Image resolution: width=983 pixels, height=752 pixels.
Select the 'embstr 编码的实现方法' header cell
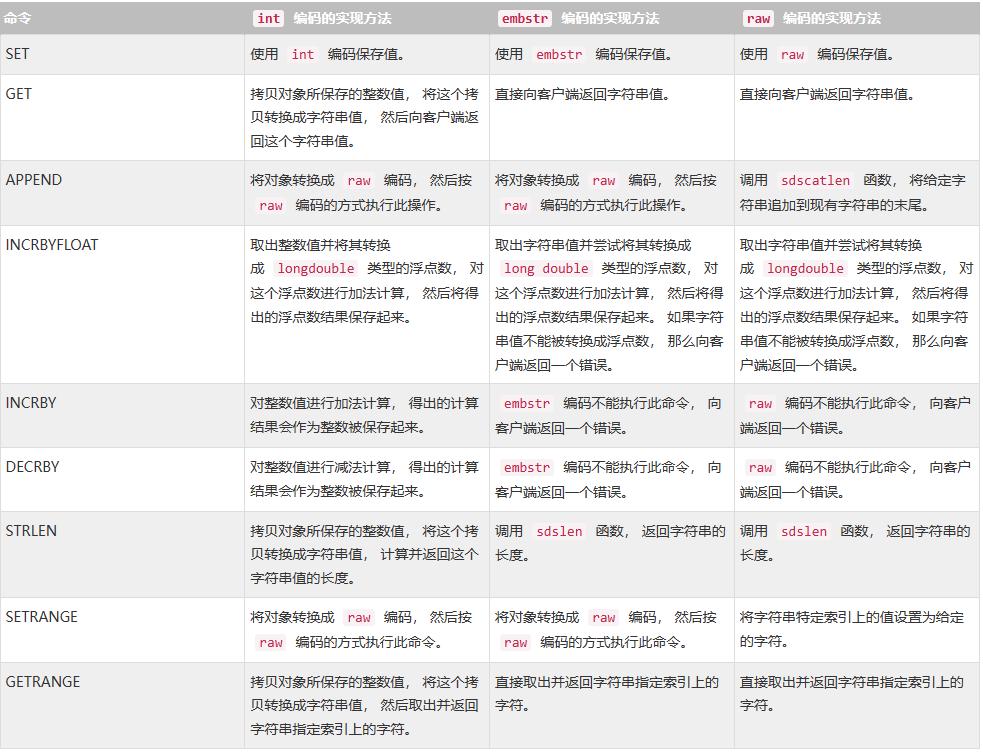612,18
